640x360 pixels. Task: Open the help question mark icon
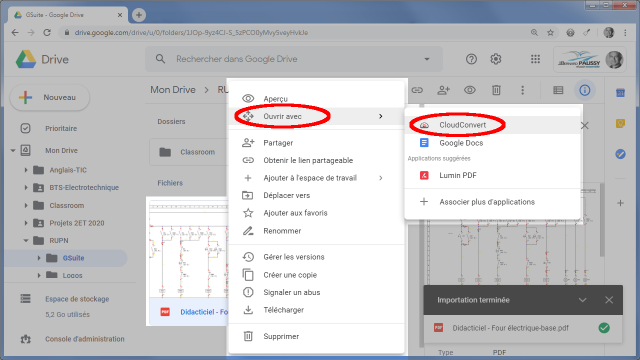tap(471, 59)
